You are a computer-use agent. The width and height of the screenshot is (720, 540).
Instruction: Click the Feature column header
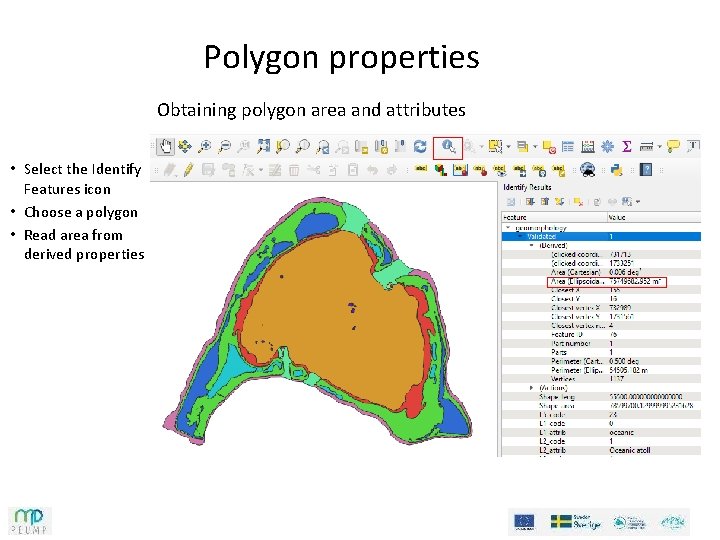554,217
